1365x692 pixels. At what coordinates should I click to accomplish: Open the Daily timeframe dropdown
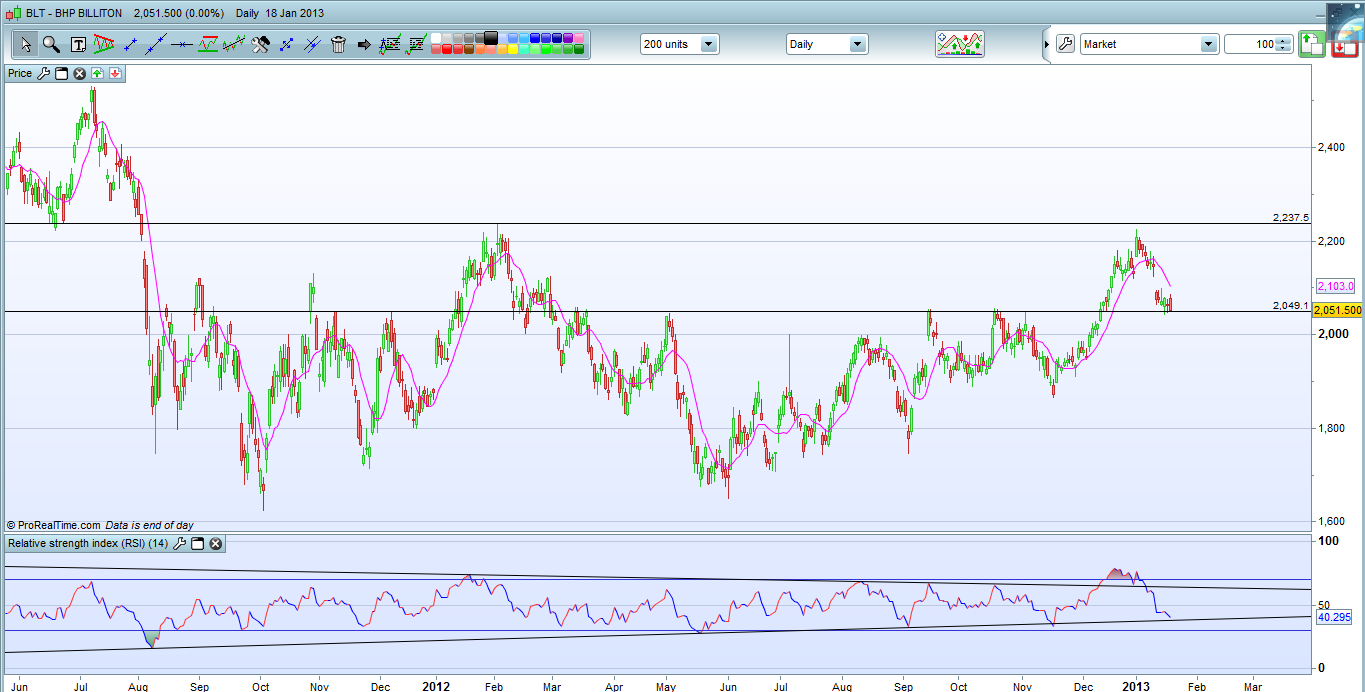pyautogui.click(x=857, y=44)
